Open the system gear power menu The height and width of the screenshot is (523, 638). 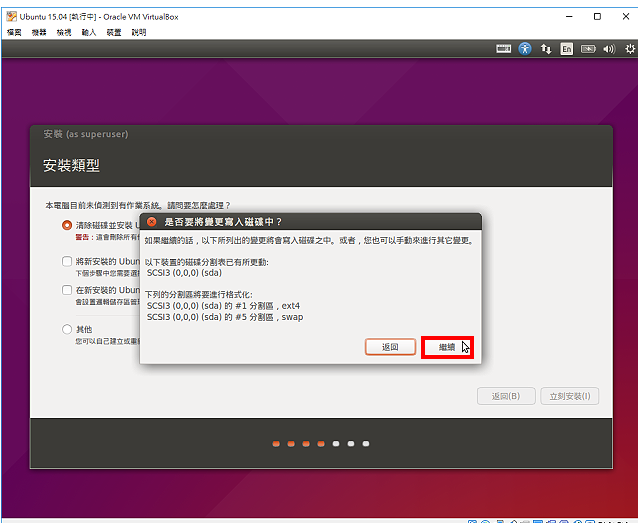(x=630, y=49)
